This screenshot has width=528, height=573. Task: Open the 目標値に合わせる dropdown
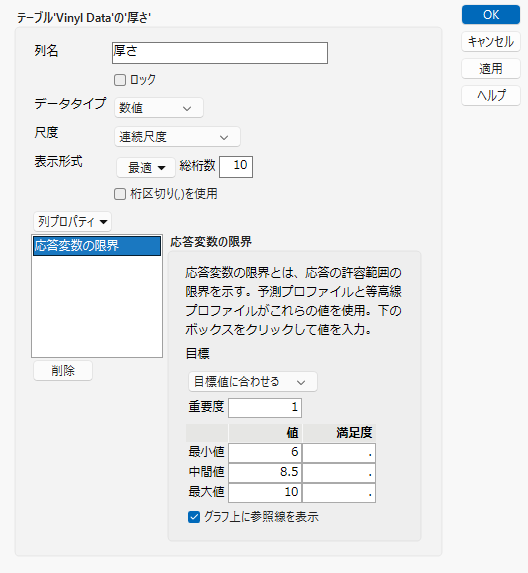(252, 382)
